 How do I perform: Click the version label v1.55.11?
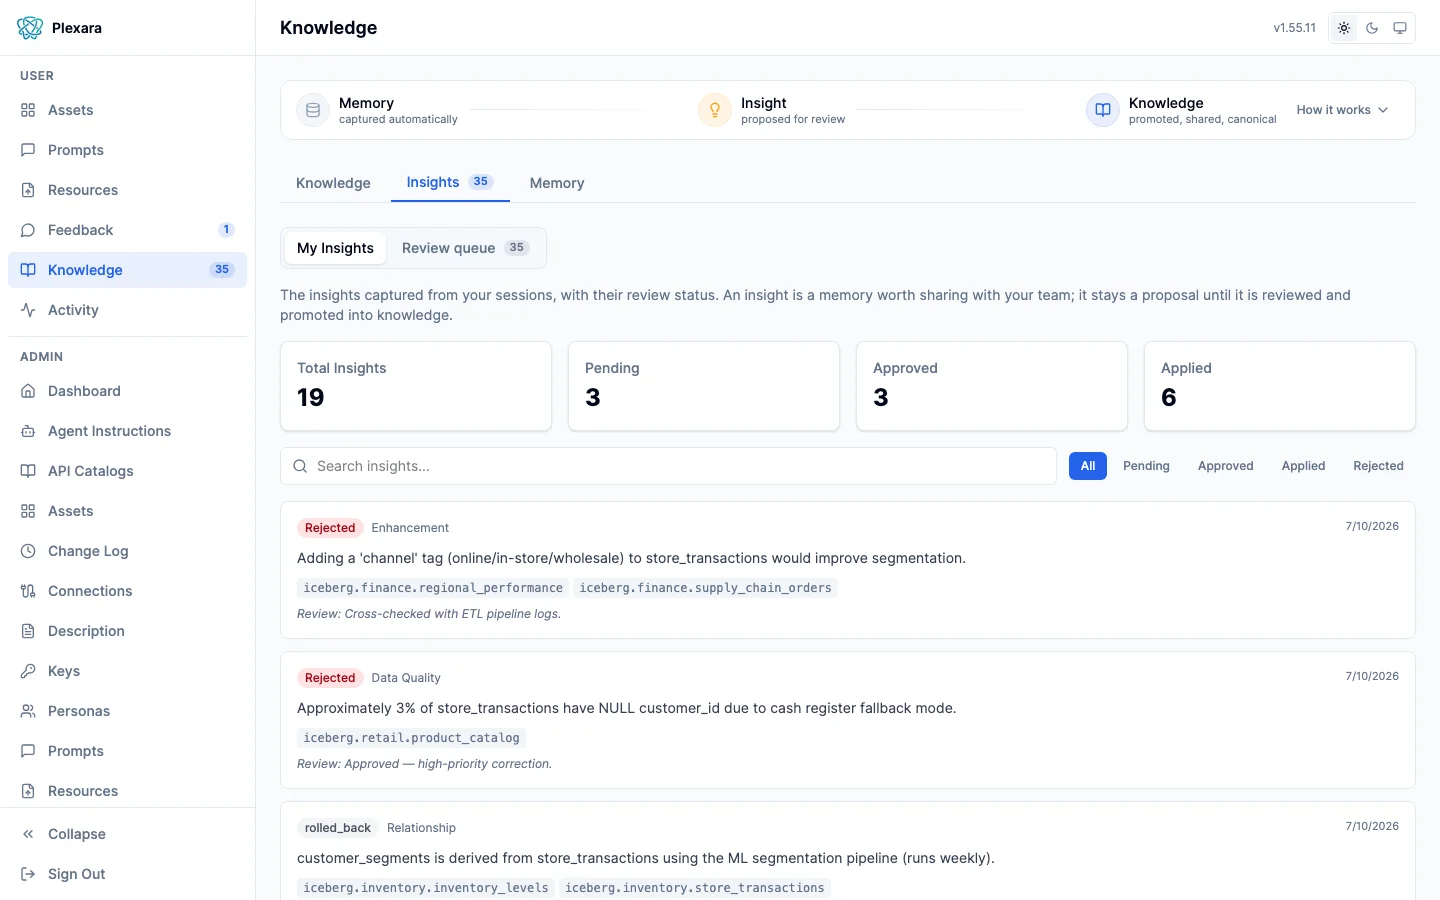pos(1295,28)
